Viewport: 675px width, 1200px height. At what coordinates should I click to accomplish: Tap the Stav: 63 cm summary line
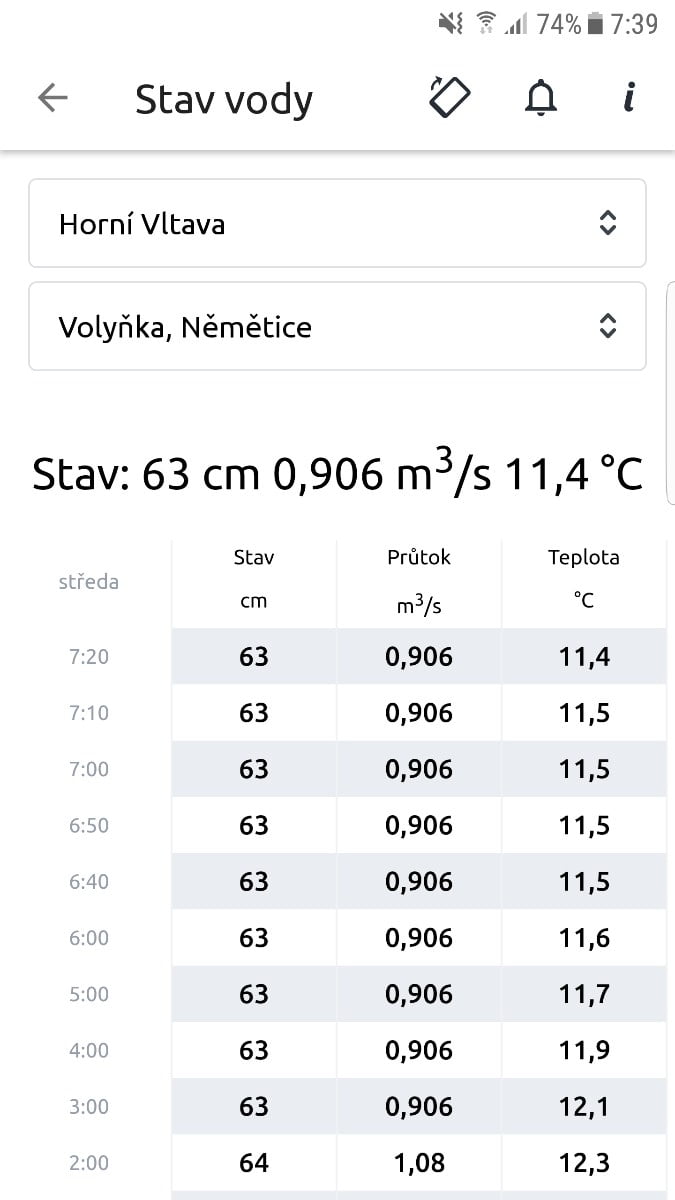point(337,470)
